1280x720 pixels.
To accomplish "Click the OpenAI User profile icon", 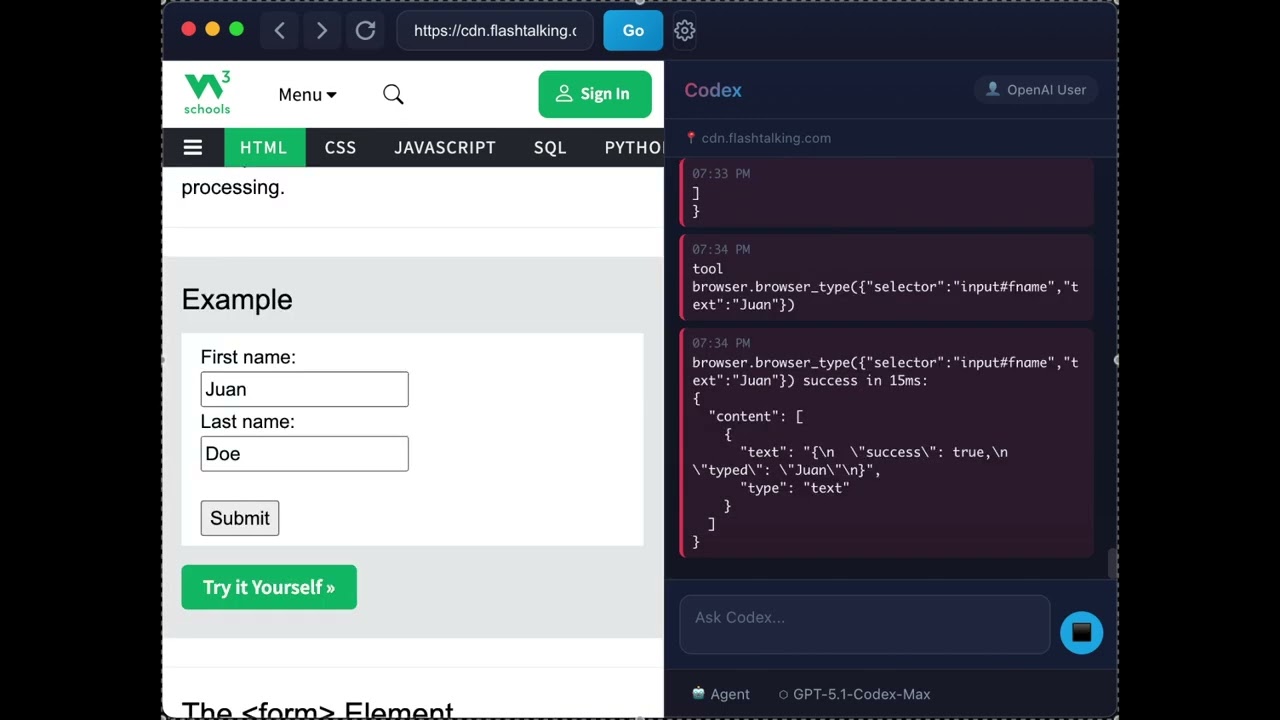I will click(993, 89).
